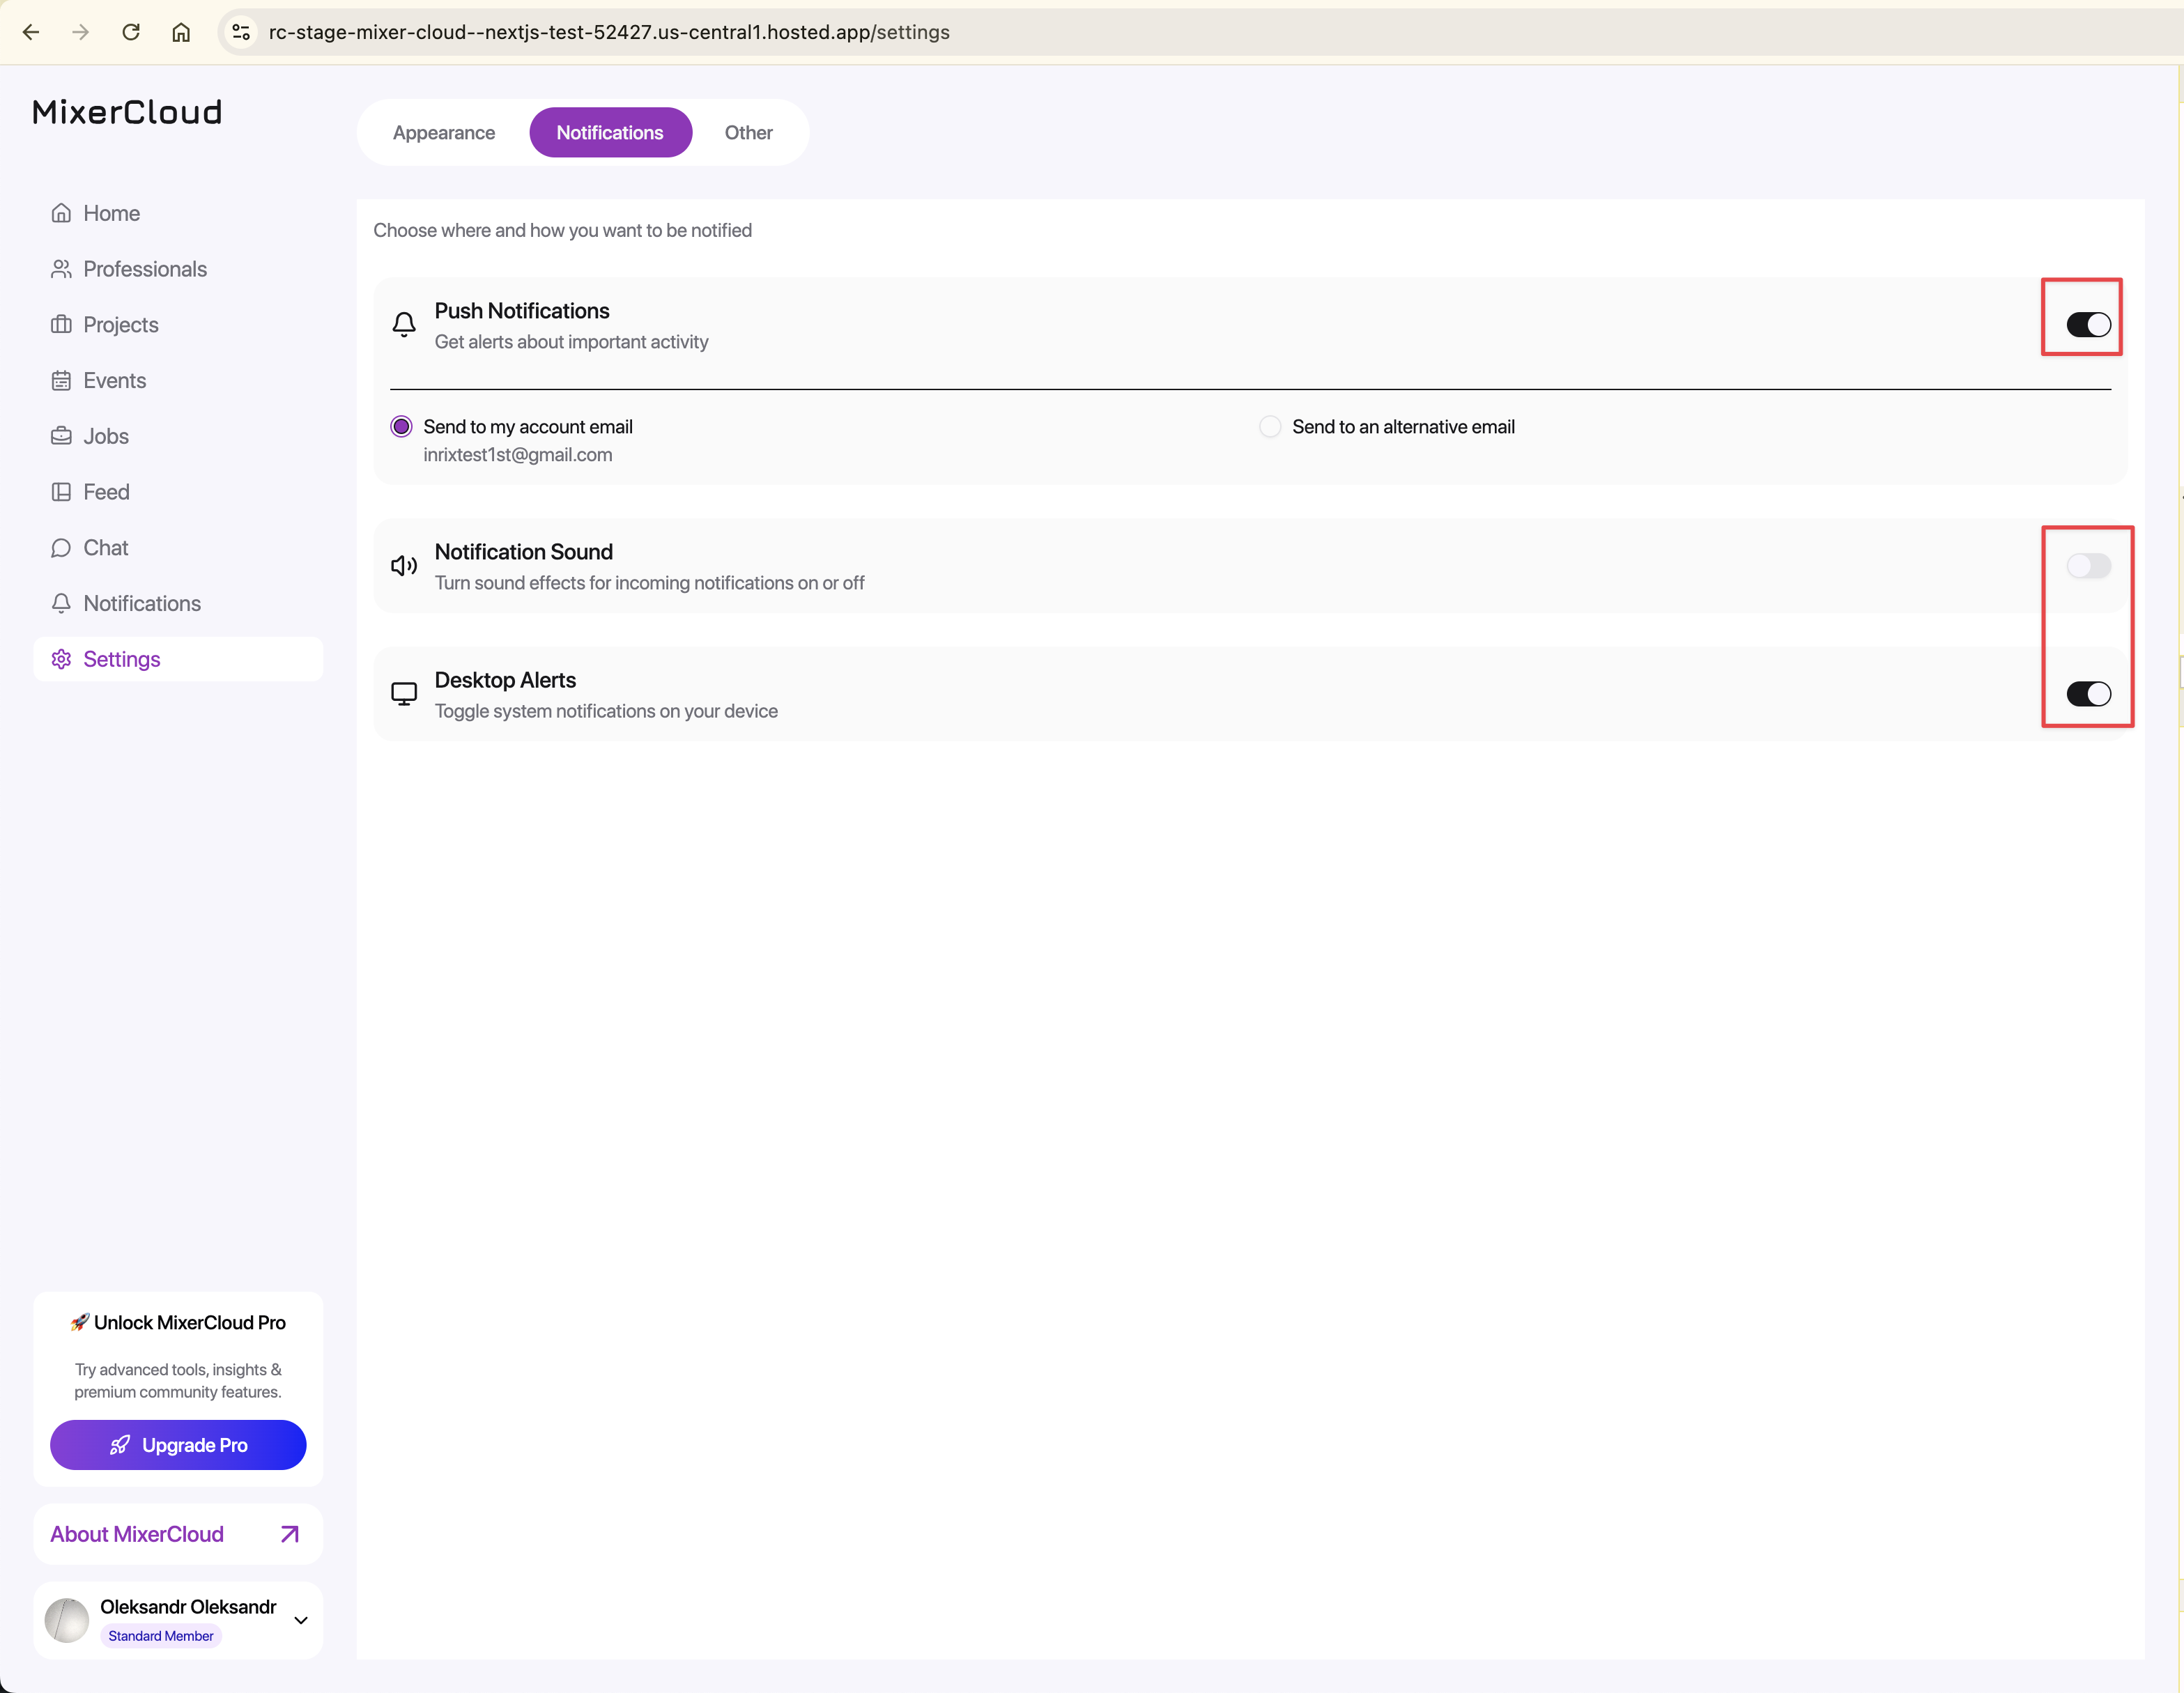Open Professionals via its people icon
2184x1693 pixels.
click(61, 269)
